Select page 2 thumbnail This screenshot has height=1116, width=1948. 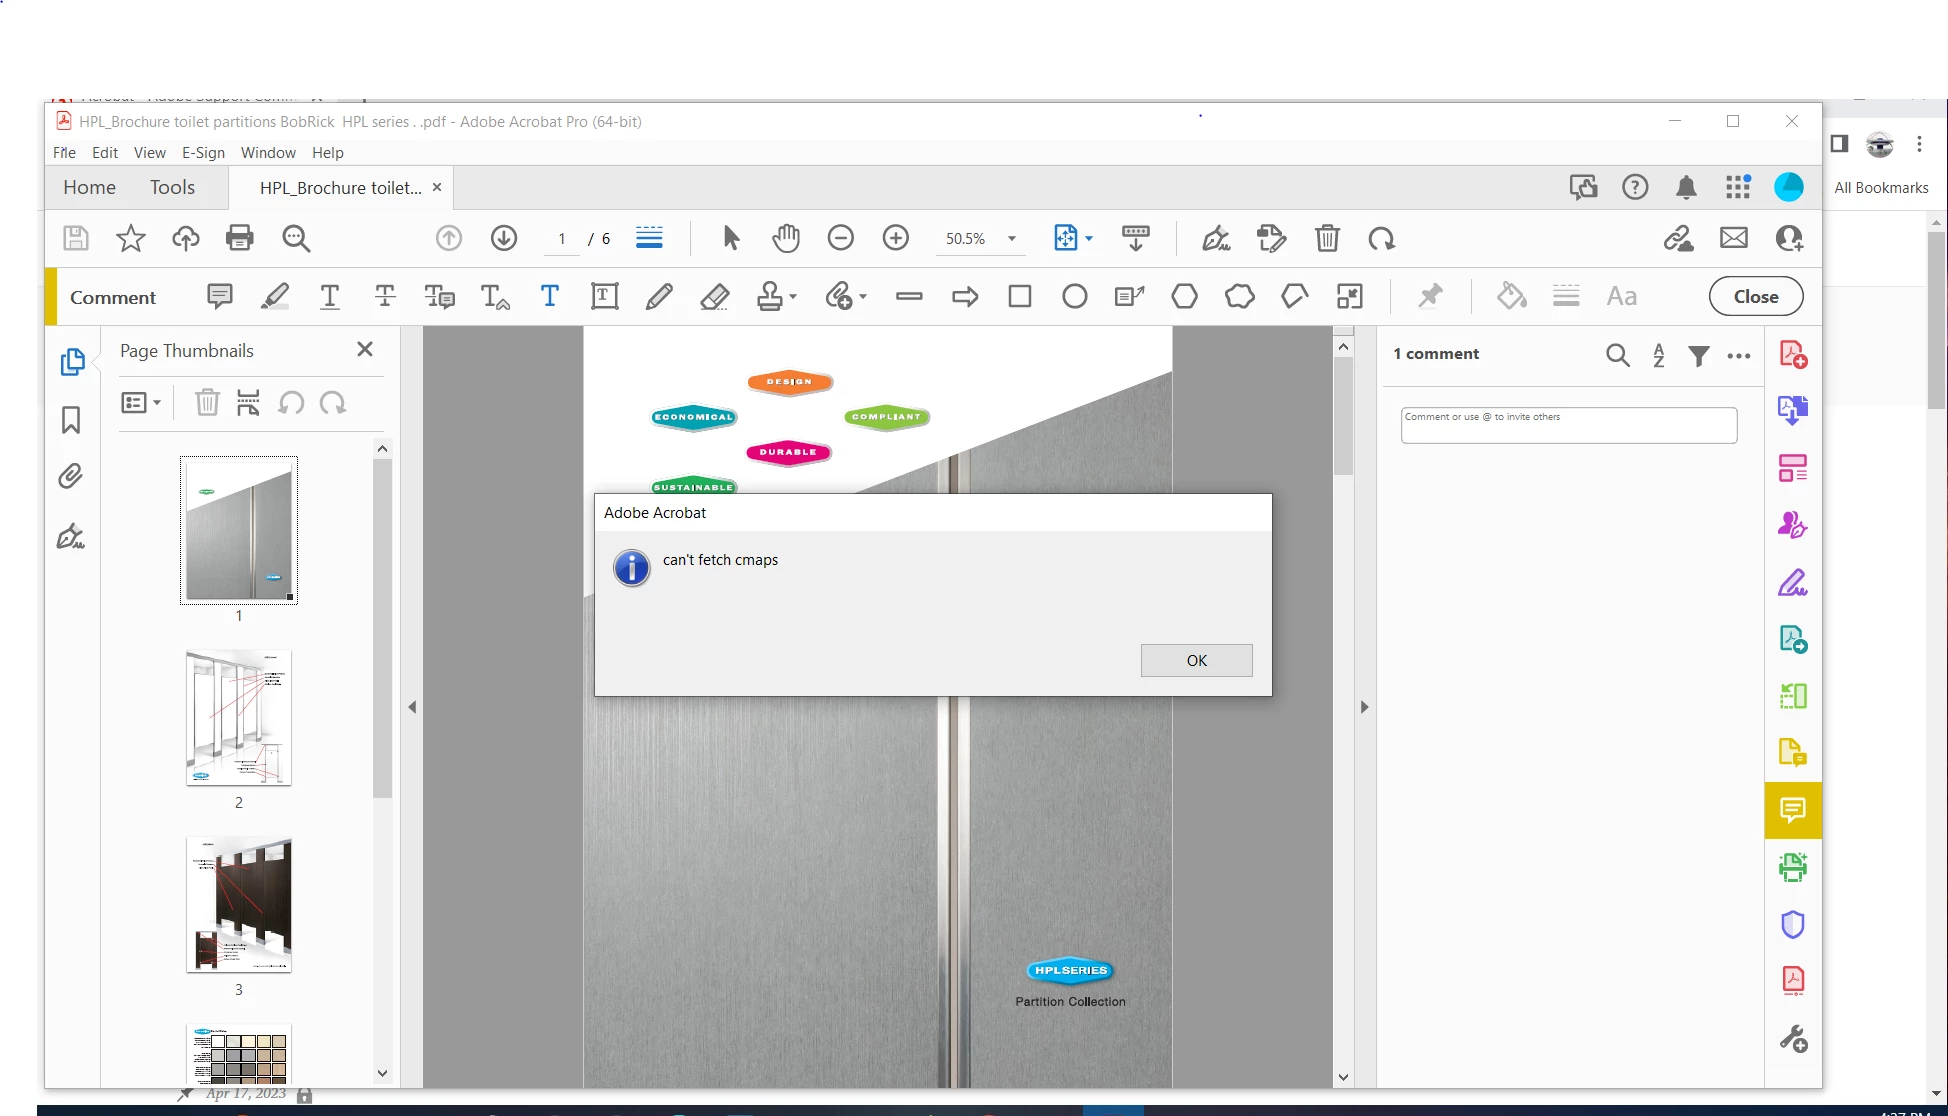(x=238, y=718)
